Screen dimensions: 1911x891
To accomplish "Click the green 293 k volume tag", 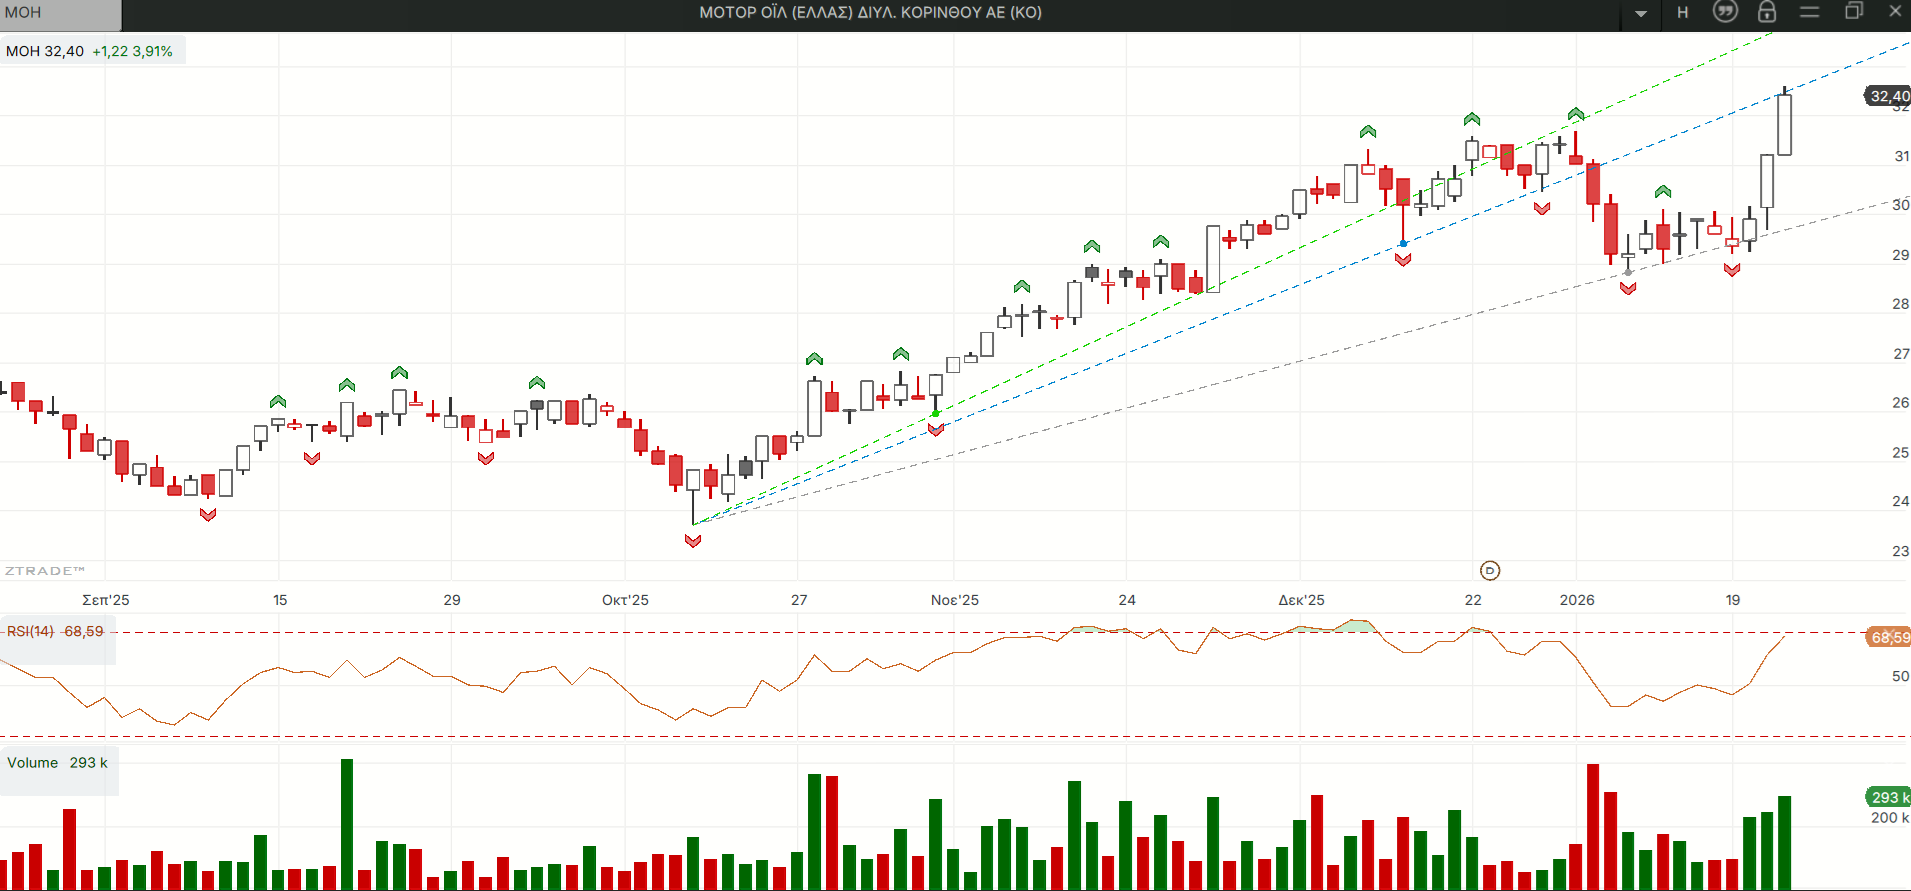I will (1889, 797).
